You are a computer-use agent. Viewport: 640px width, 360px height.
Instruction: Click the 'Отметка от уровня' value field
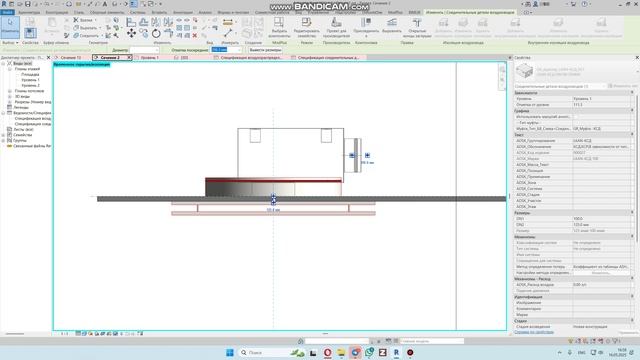(x=601, y=104)
